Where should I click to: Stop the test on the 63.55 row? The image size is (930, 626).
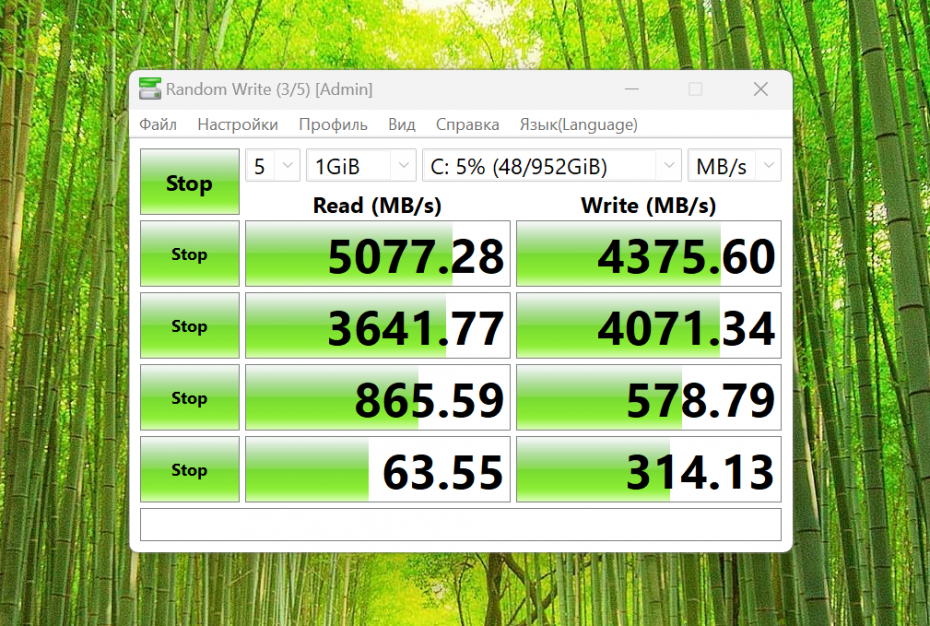[190, 469]
